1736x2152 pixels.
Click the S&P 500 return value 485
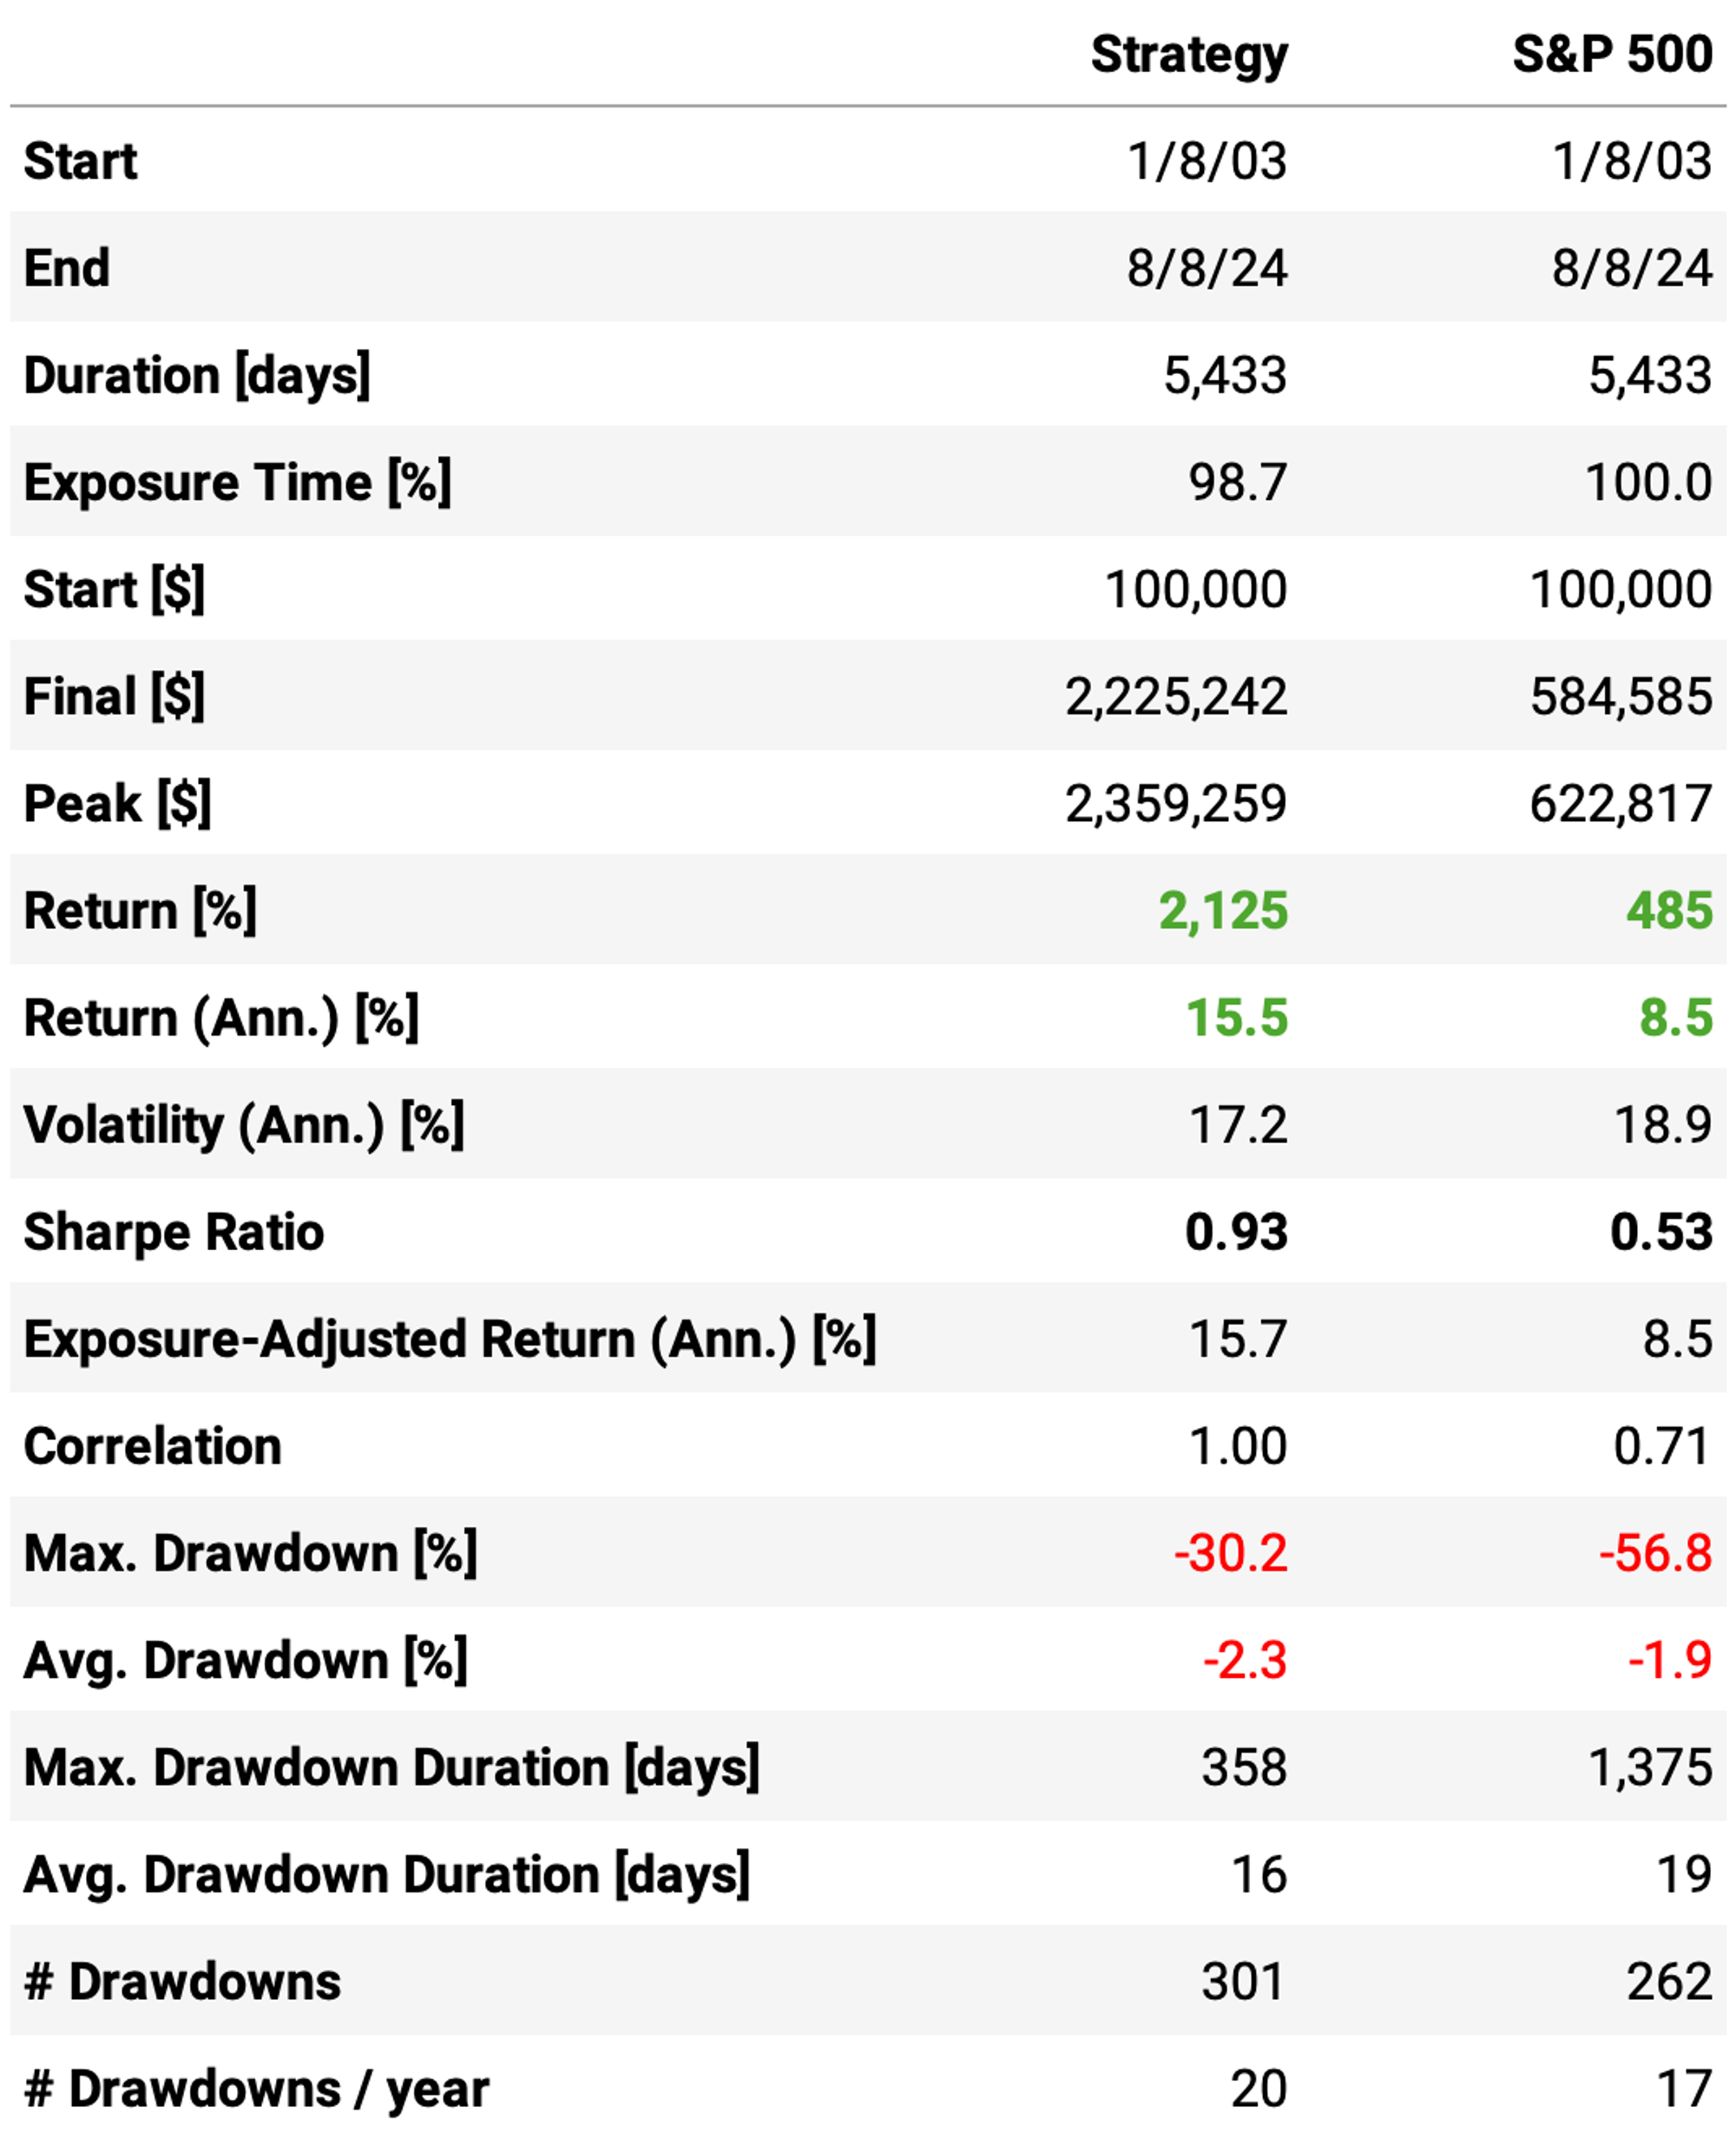click(1669, 911)
